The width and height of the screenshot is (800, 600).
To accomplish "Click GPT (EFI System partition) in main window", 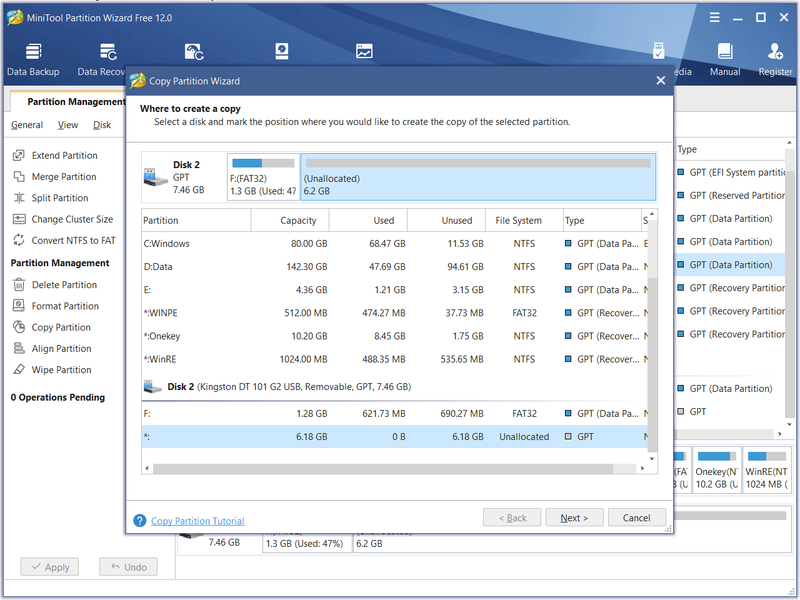I will click(x=732, y=172).
